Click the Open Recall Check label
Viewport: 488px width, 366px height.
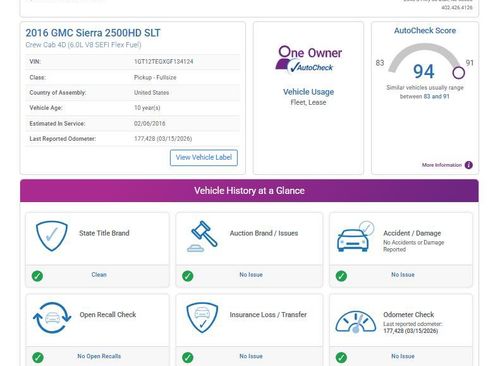pos(108,315)
